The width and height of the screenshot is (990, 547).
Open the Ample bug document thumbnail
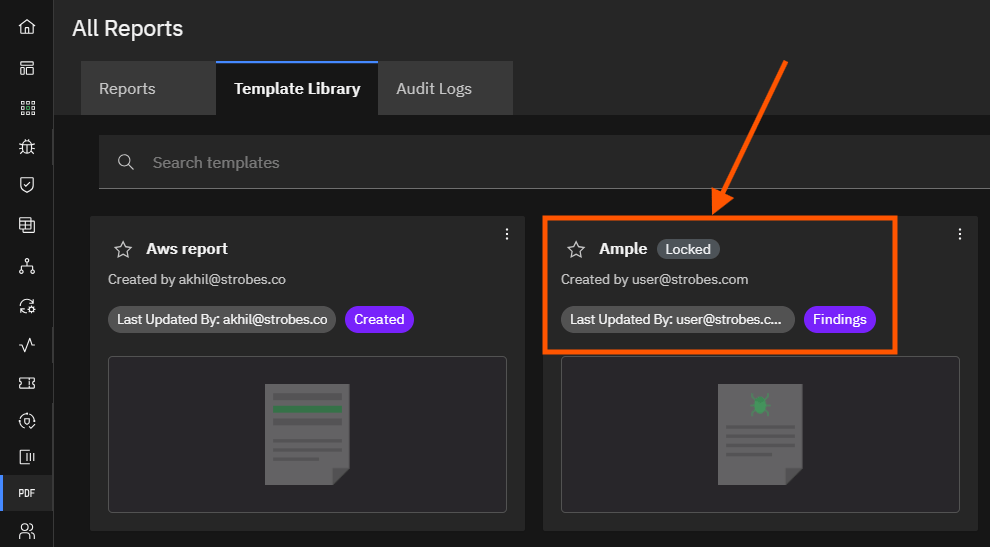760,435
